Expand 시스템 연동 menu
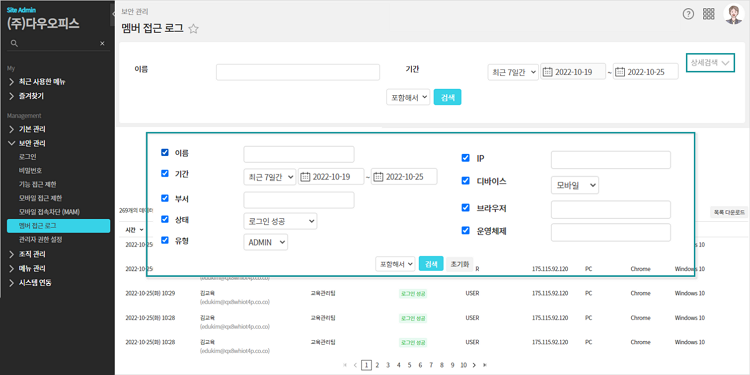This screenshot has width=750, height=375. (30, 283)
